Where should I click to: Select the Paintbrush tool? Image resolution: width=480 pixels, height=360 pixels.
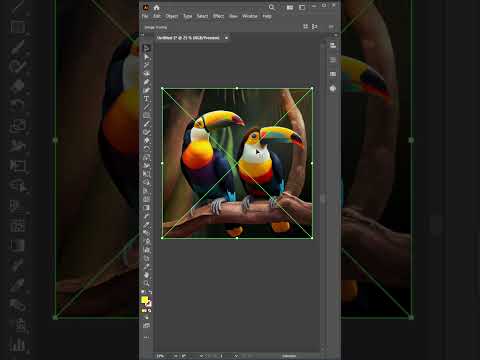[146, 124]
